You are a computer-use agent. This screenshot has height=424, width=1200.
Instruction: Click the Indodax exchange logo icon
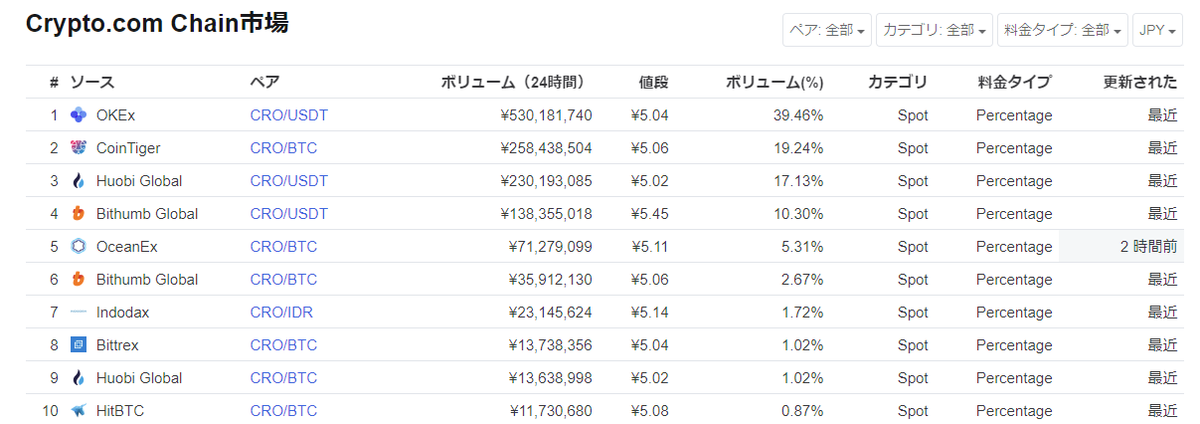(79, 312)
